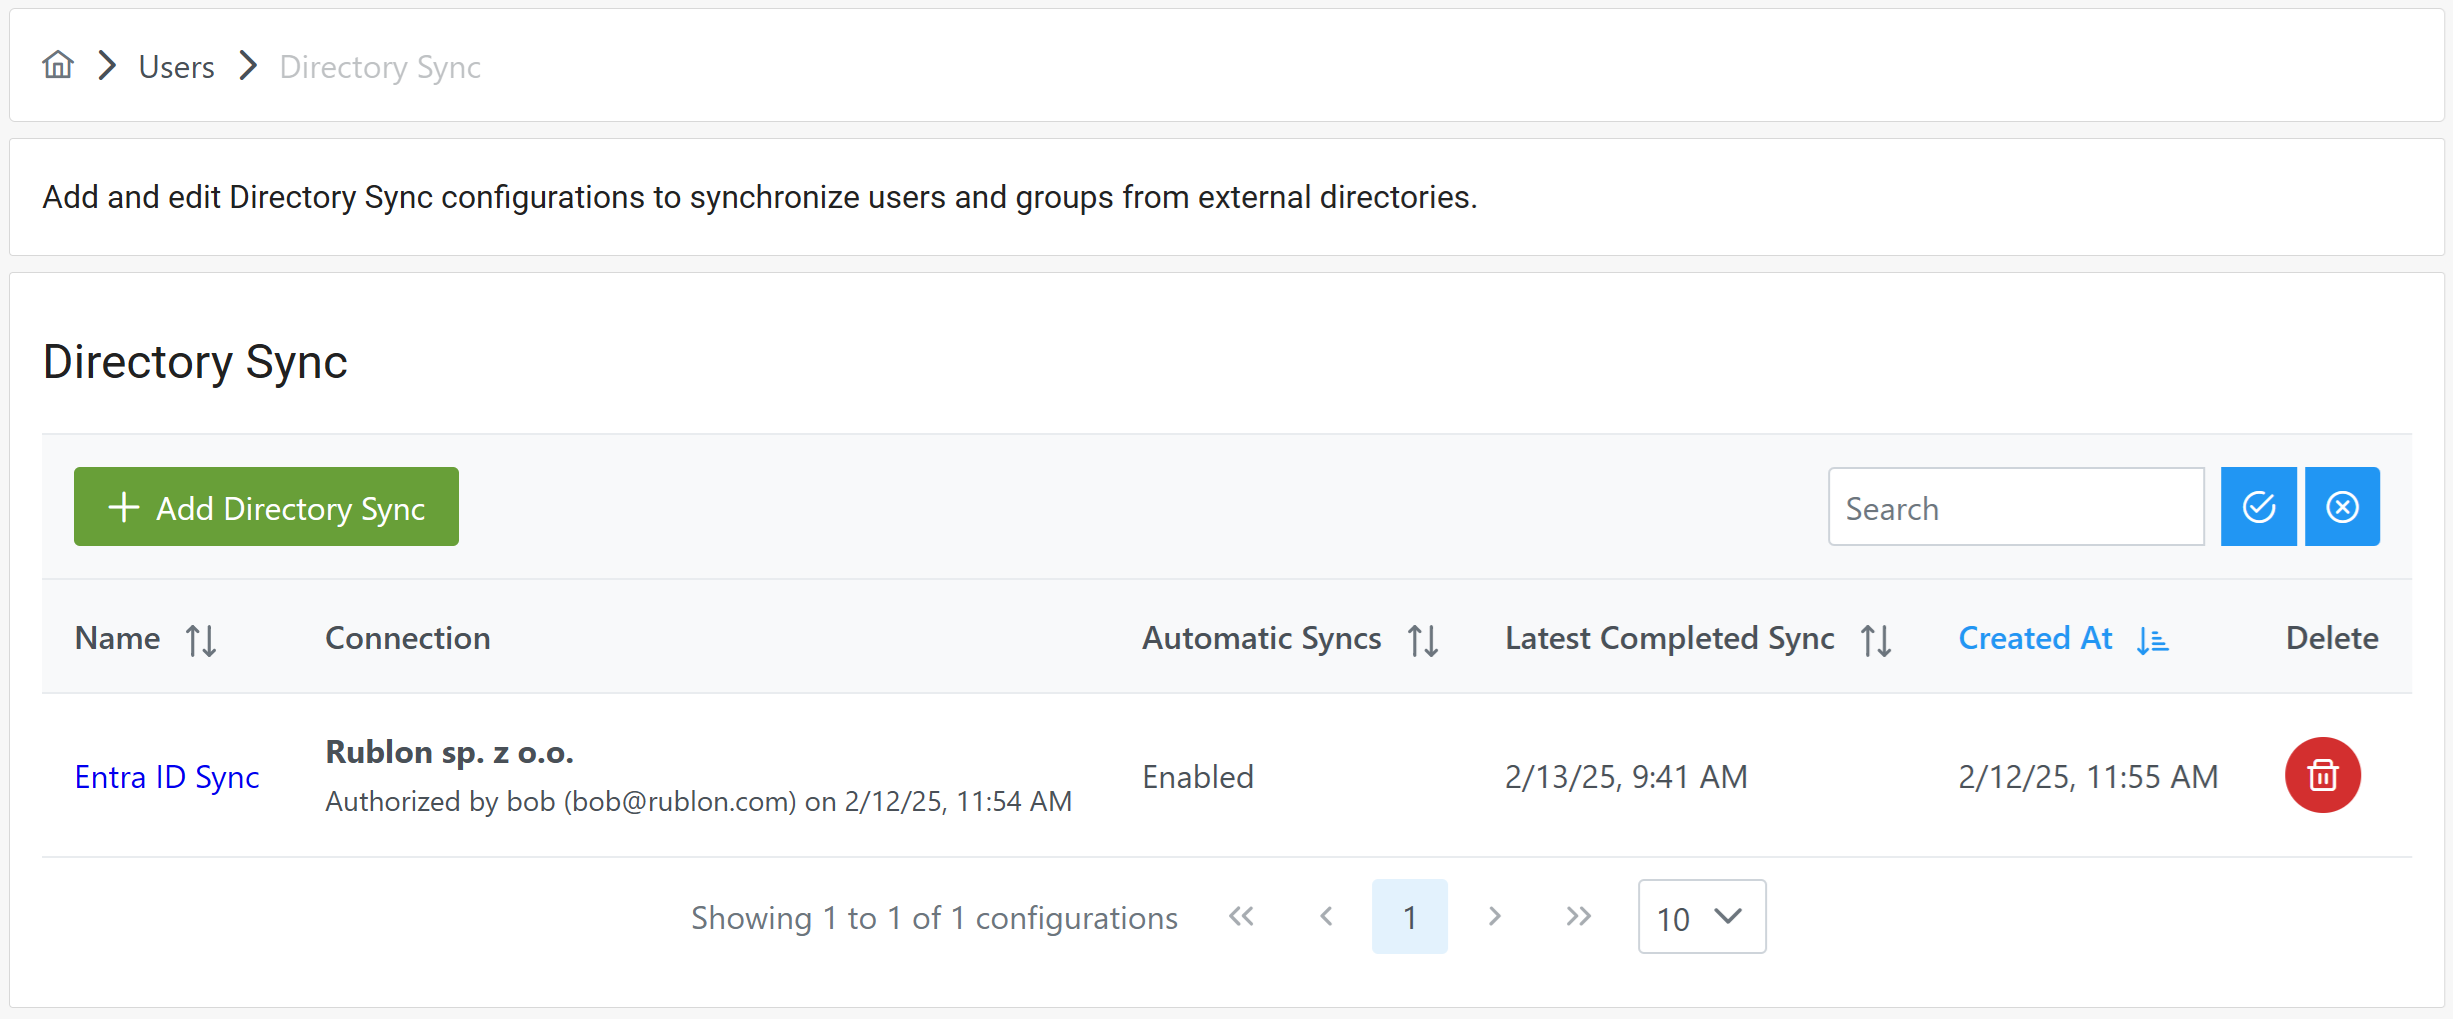Open Entra ID Sync configuration link
Viewport: 2453px width, 1019px height.
(x=167, y=777)
